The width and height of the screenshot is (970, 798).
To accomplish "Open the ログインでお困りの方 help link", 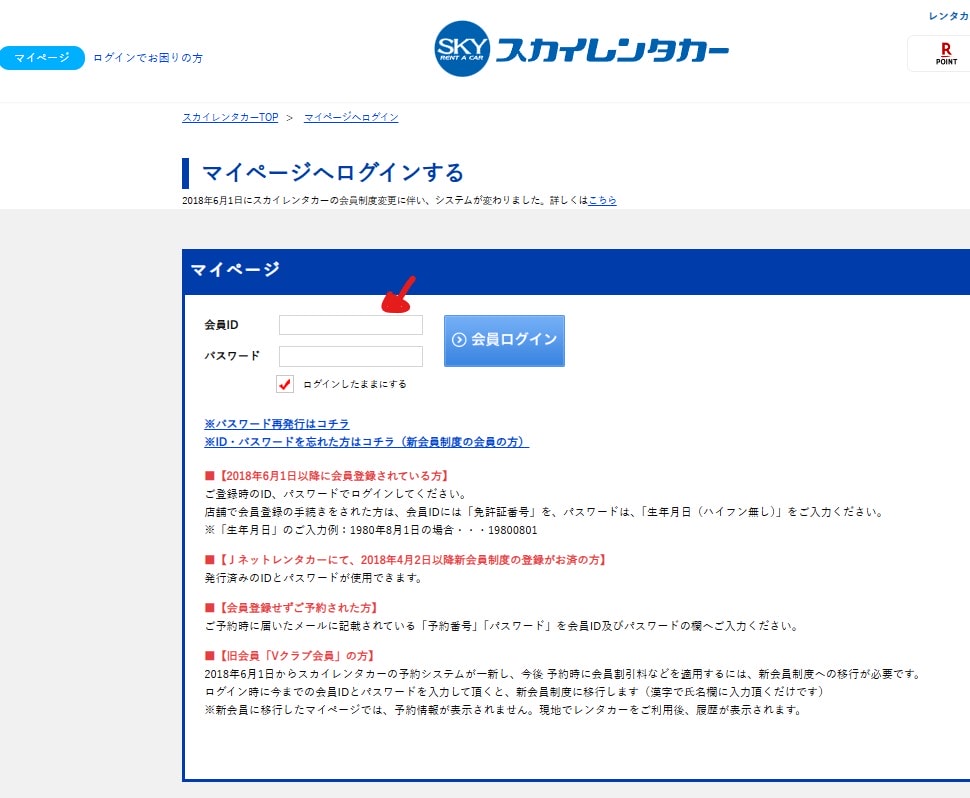I will [148, 58].
